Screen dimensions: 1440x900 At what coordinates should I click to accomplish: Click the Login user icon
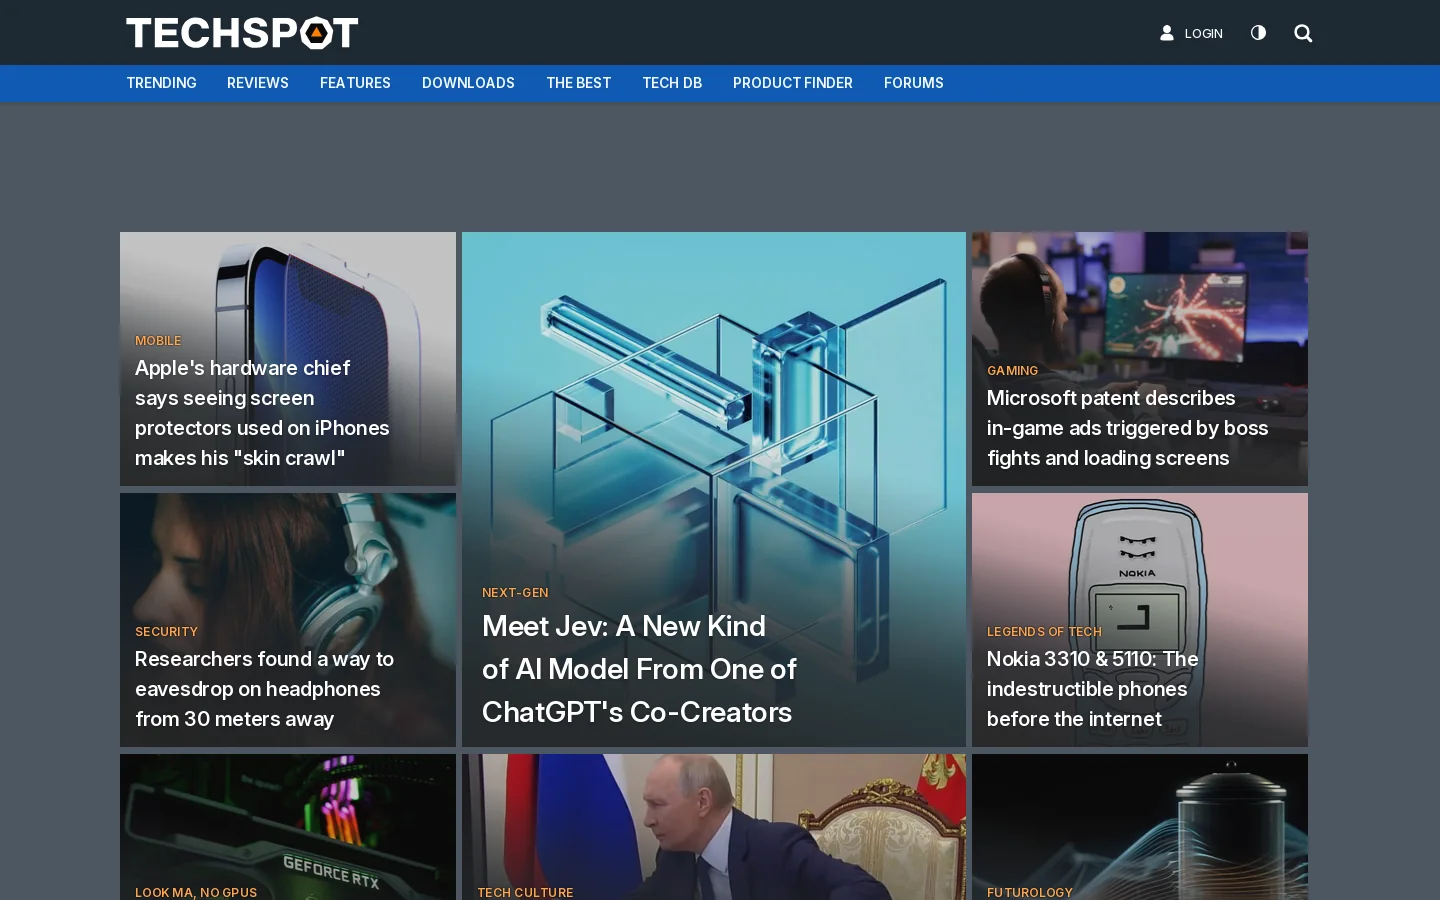click(x=1166, y=33)
